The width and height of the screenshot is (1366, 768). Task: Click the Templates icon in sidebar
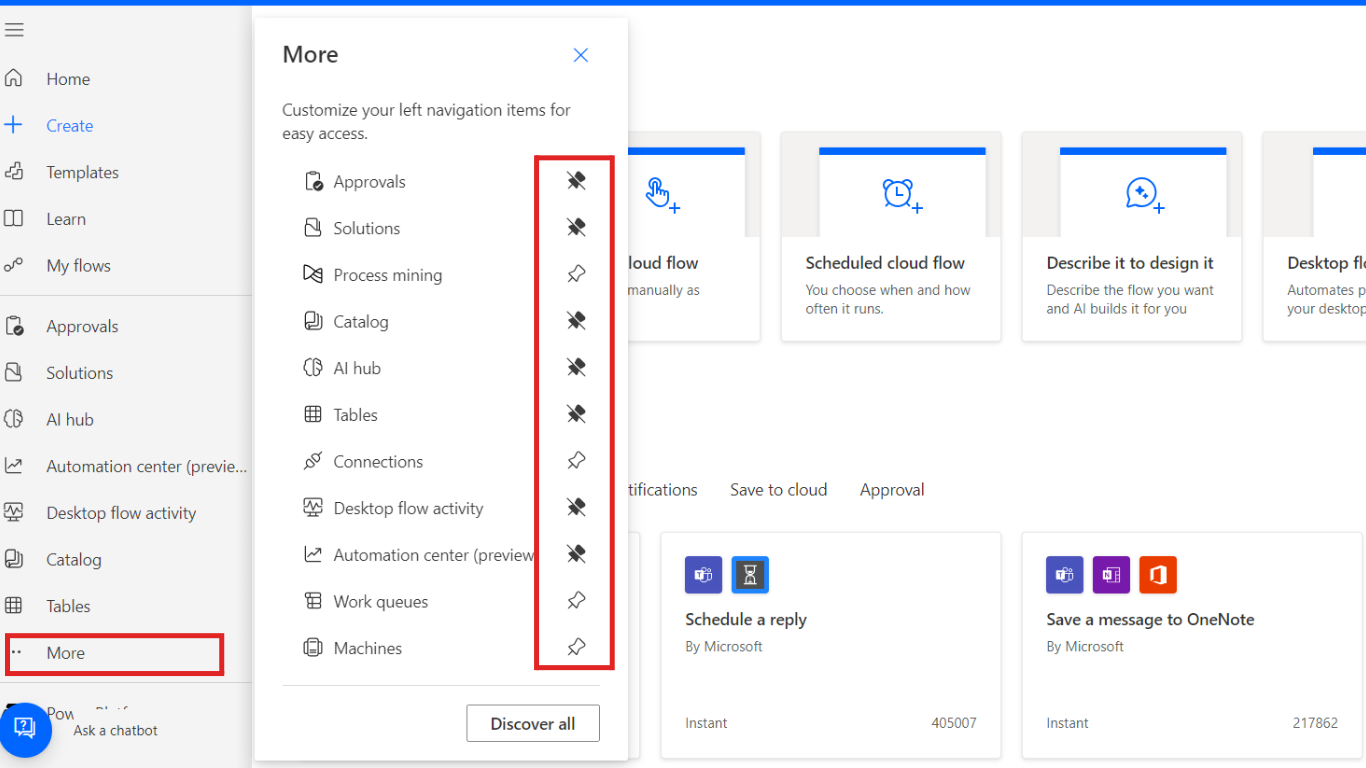pos(13,172)
